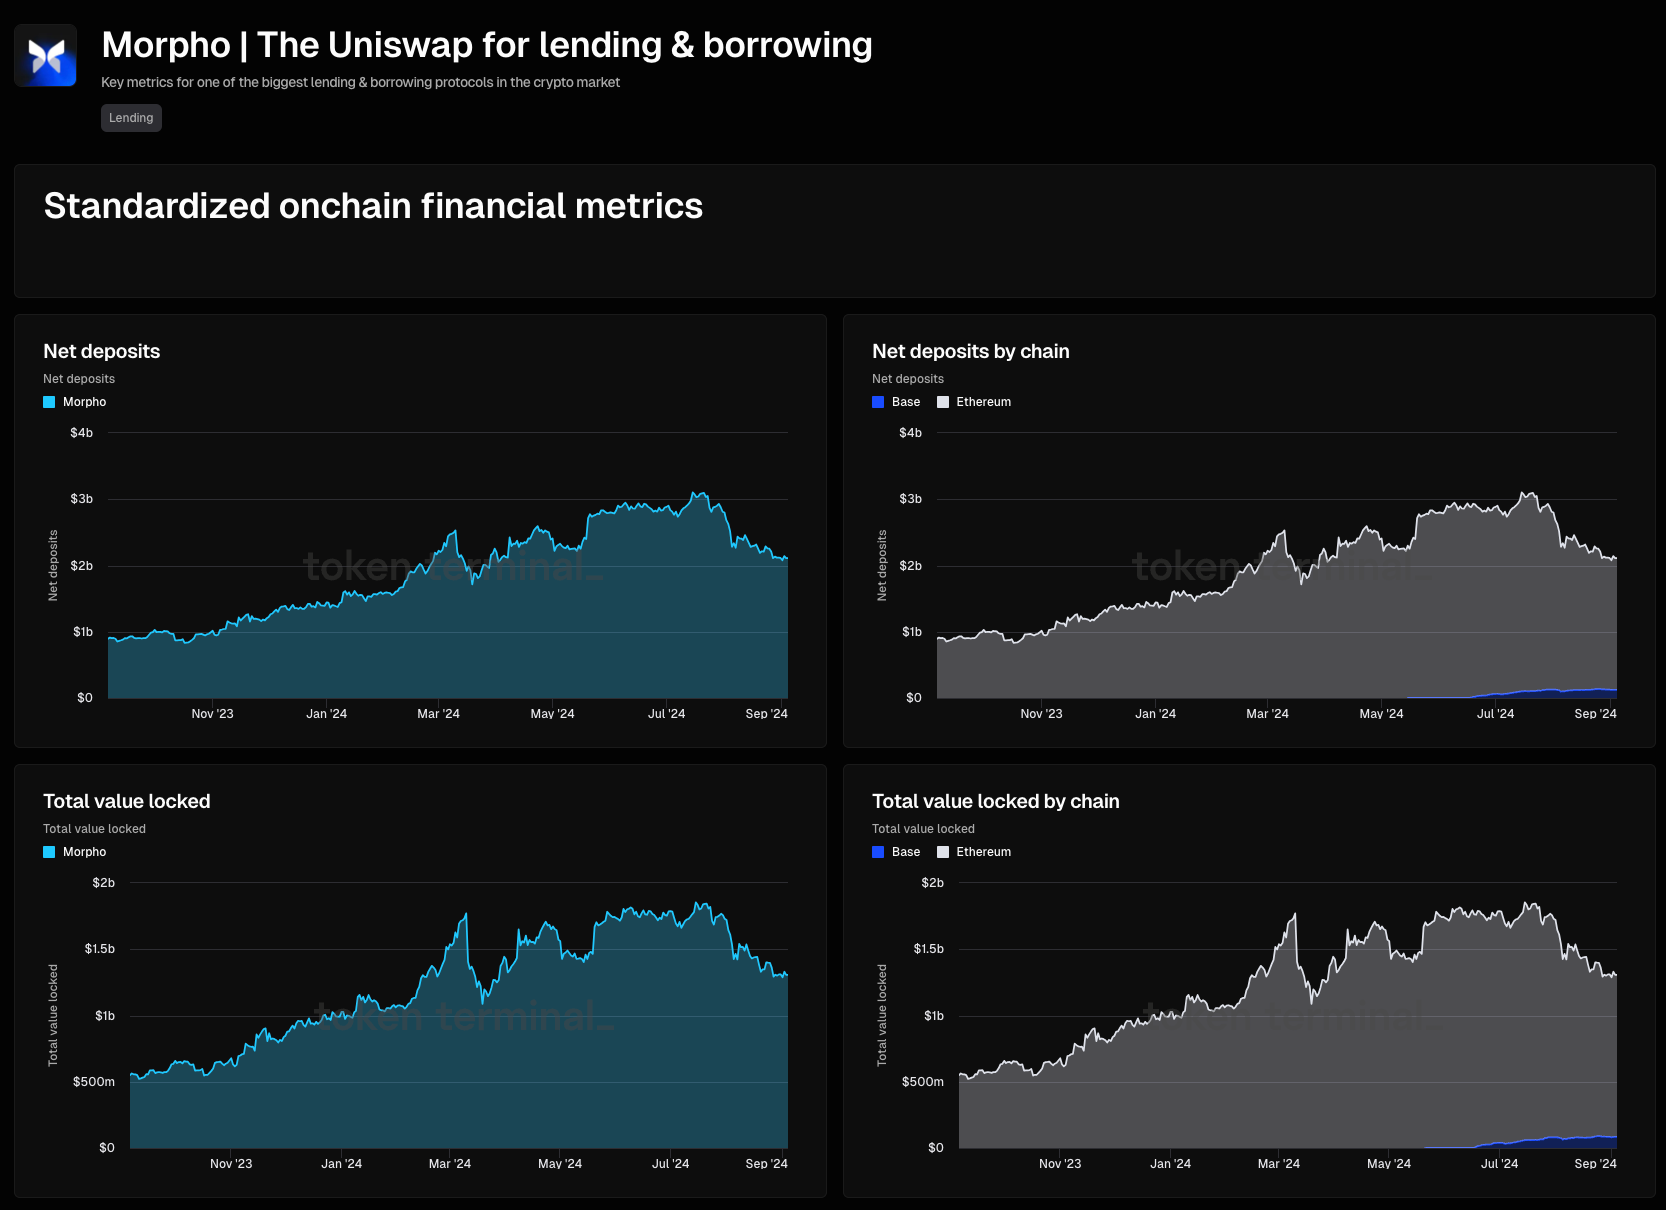Click Mar '24 on Total value locked x-axis

[449, 1164]
